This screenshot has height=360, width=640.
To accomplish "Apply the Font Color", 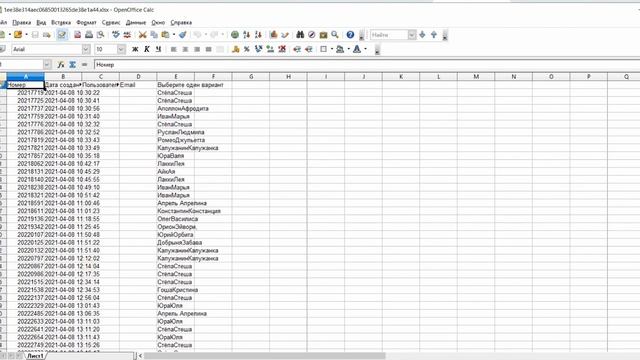I will coord(357,49).
